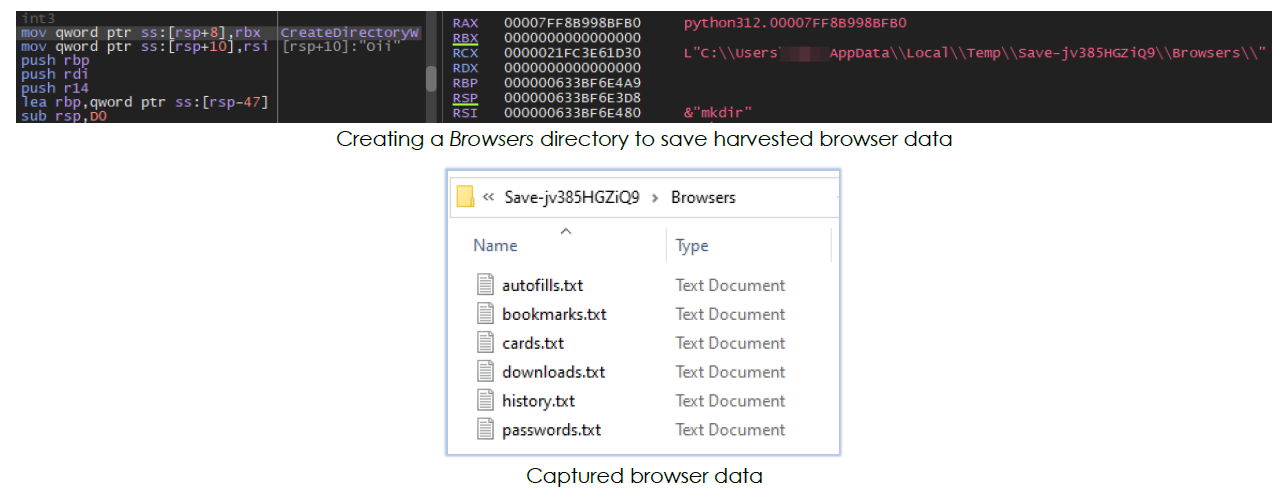Image resolution: width=1276 pixels, height=493 pixels.
Task: Click the cards.txt file icon
Action: click(485, 343)
